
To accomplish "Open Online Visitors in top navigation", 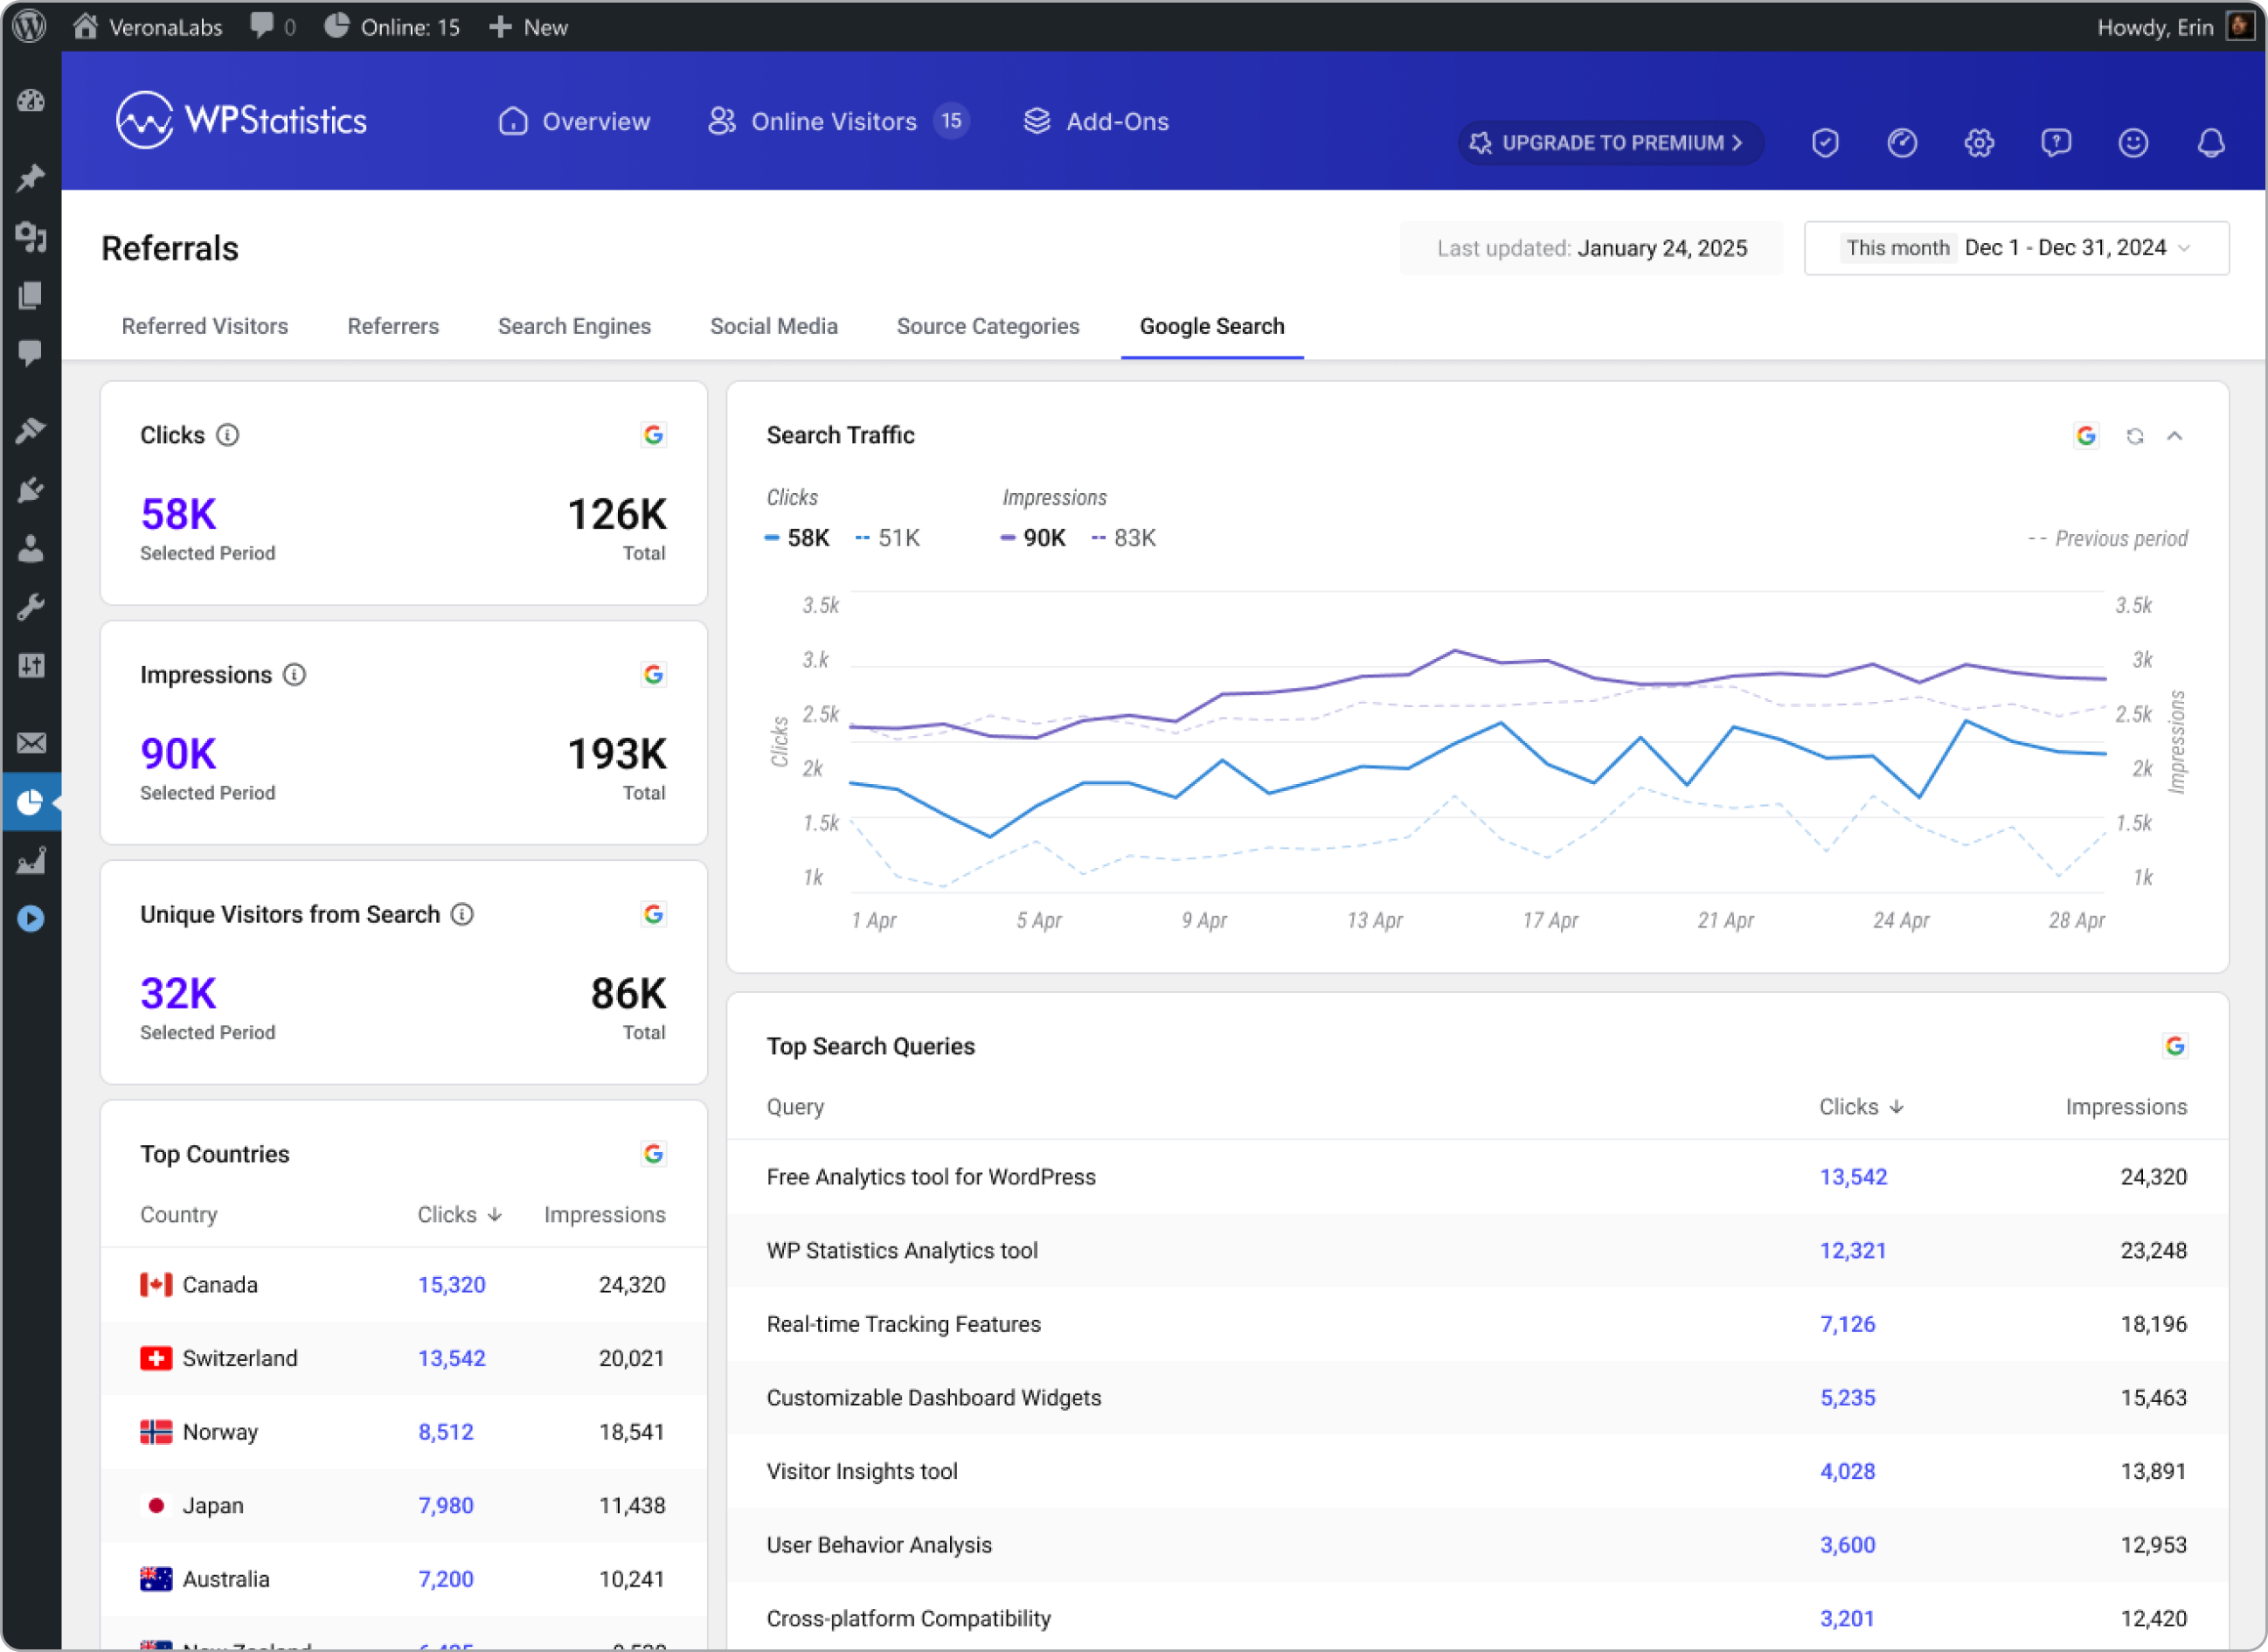I will pos(833,121).
